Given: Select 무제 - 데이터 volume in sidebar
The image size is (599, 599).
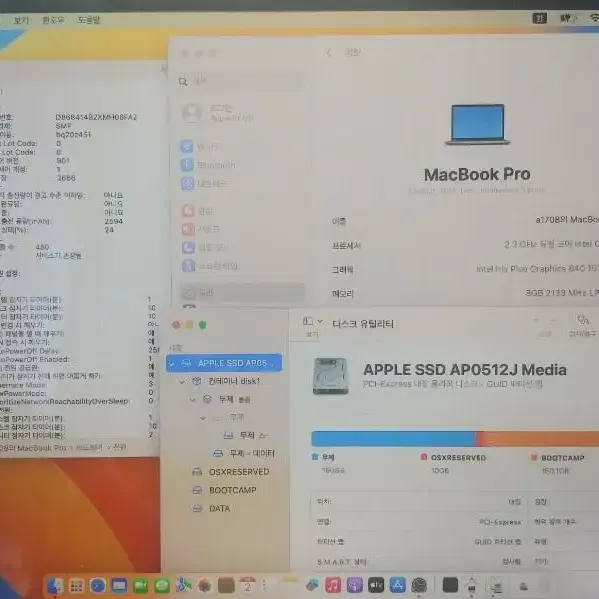Looking at the screenshot, I should [x=243, y=453].
